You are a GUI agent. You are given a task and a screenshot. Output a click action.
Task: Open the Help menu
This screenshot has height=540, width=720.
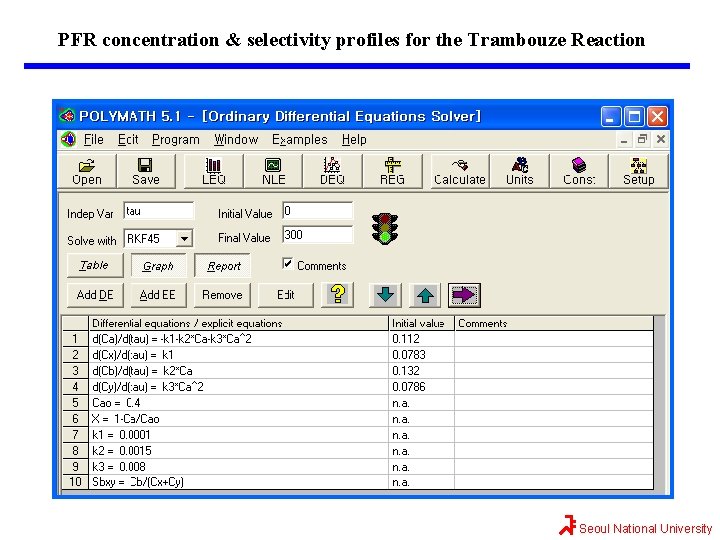[354, 139]
